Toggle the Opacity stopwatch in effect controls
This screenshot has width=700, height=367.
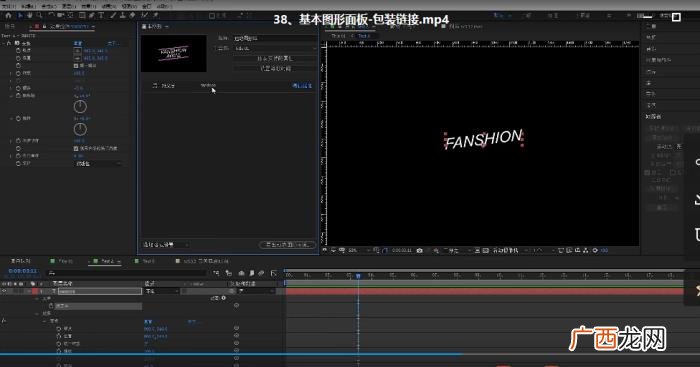(x=18, y=141)
